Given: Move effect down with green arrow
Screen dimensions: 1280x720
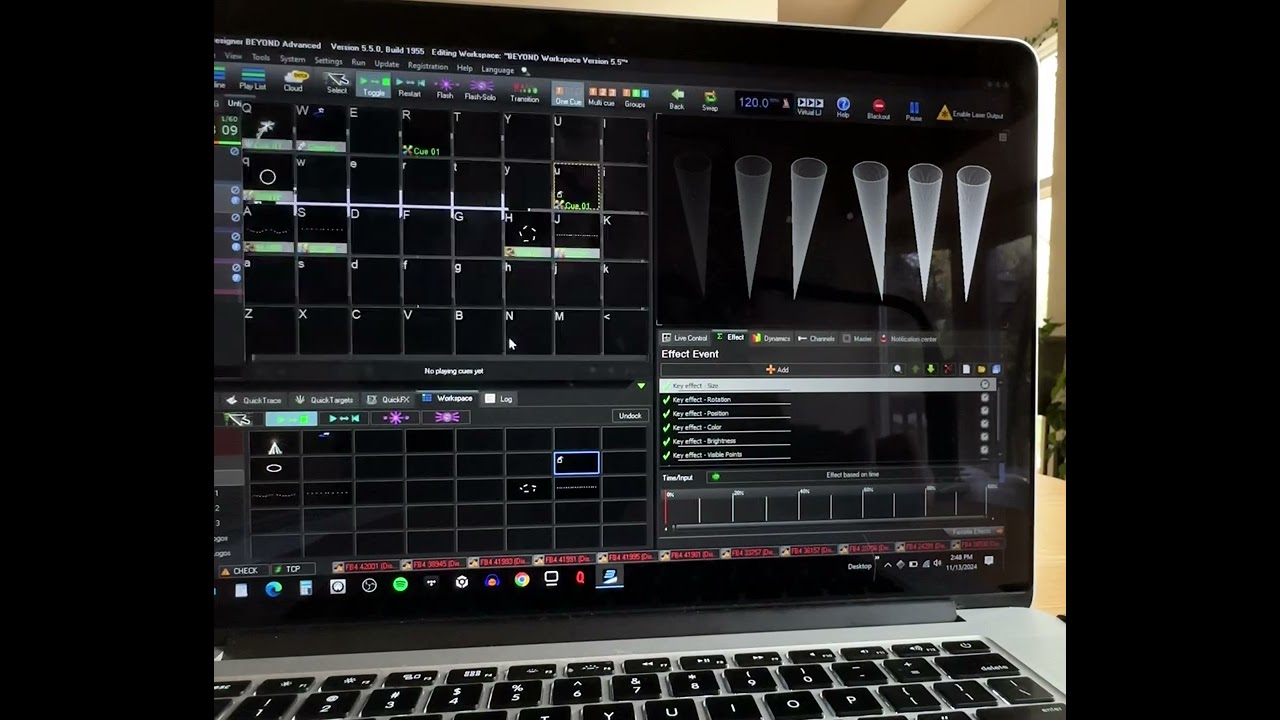Looking at the screenshot, I should click(x=931, y=369).
